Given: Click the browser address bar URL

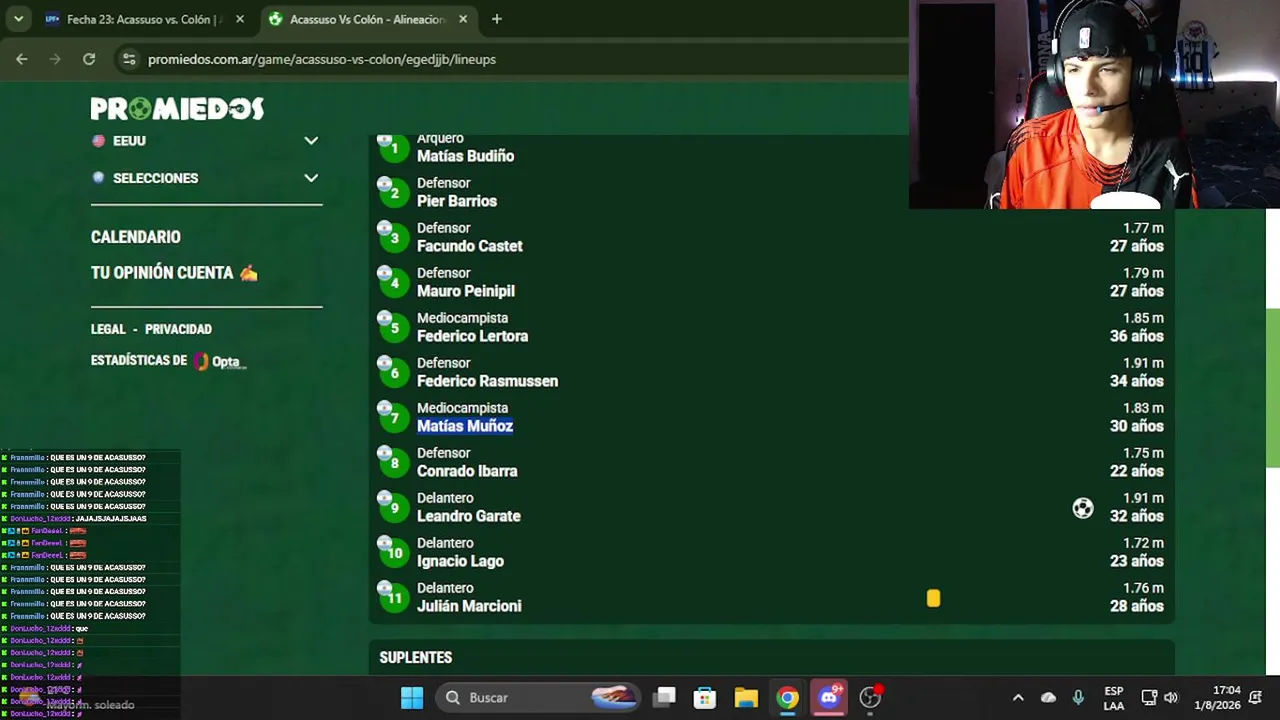Looking at the screenshot, I should point(322,59).
